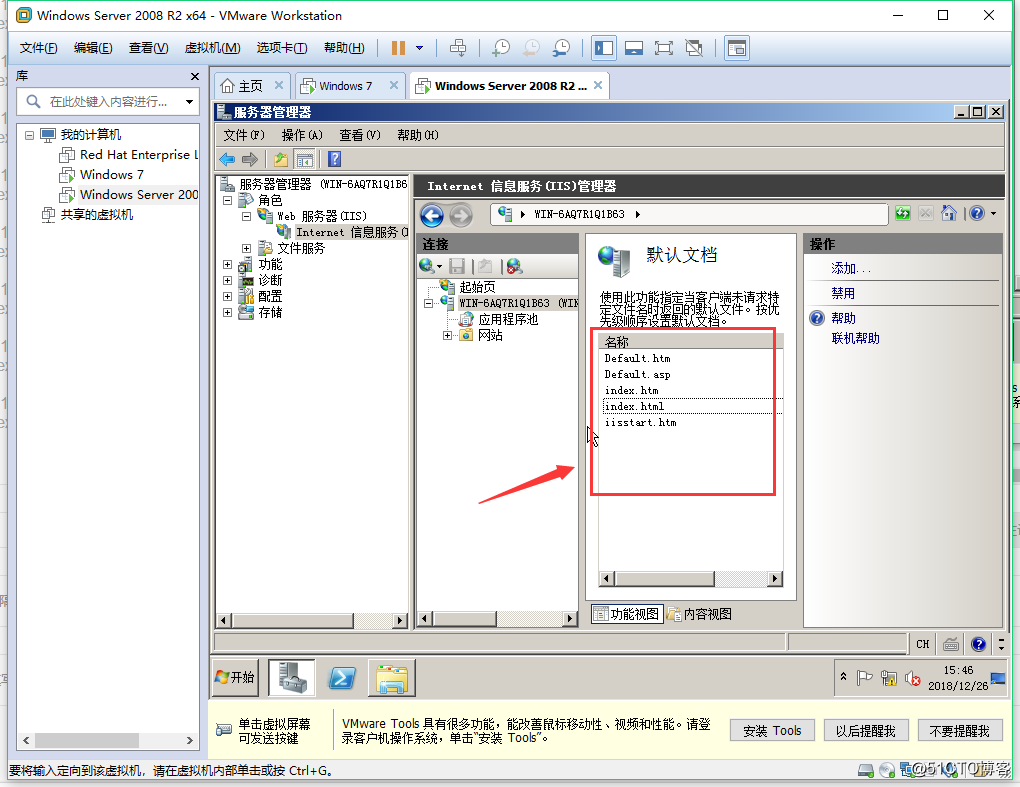Open Server Manager 操作(A) menu
The image size is (1020, 787).
[x=302, y=135]
